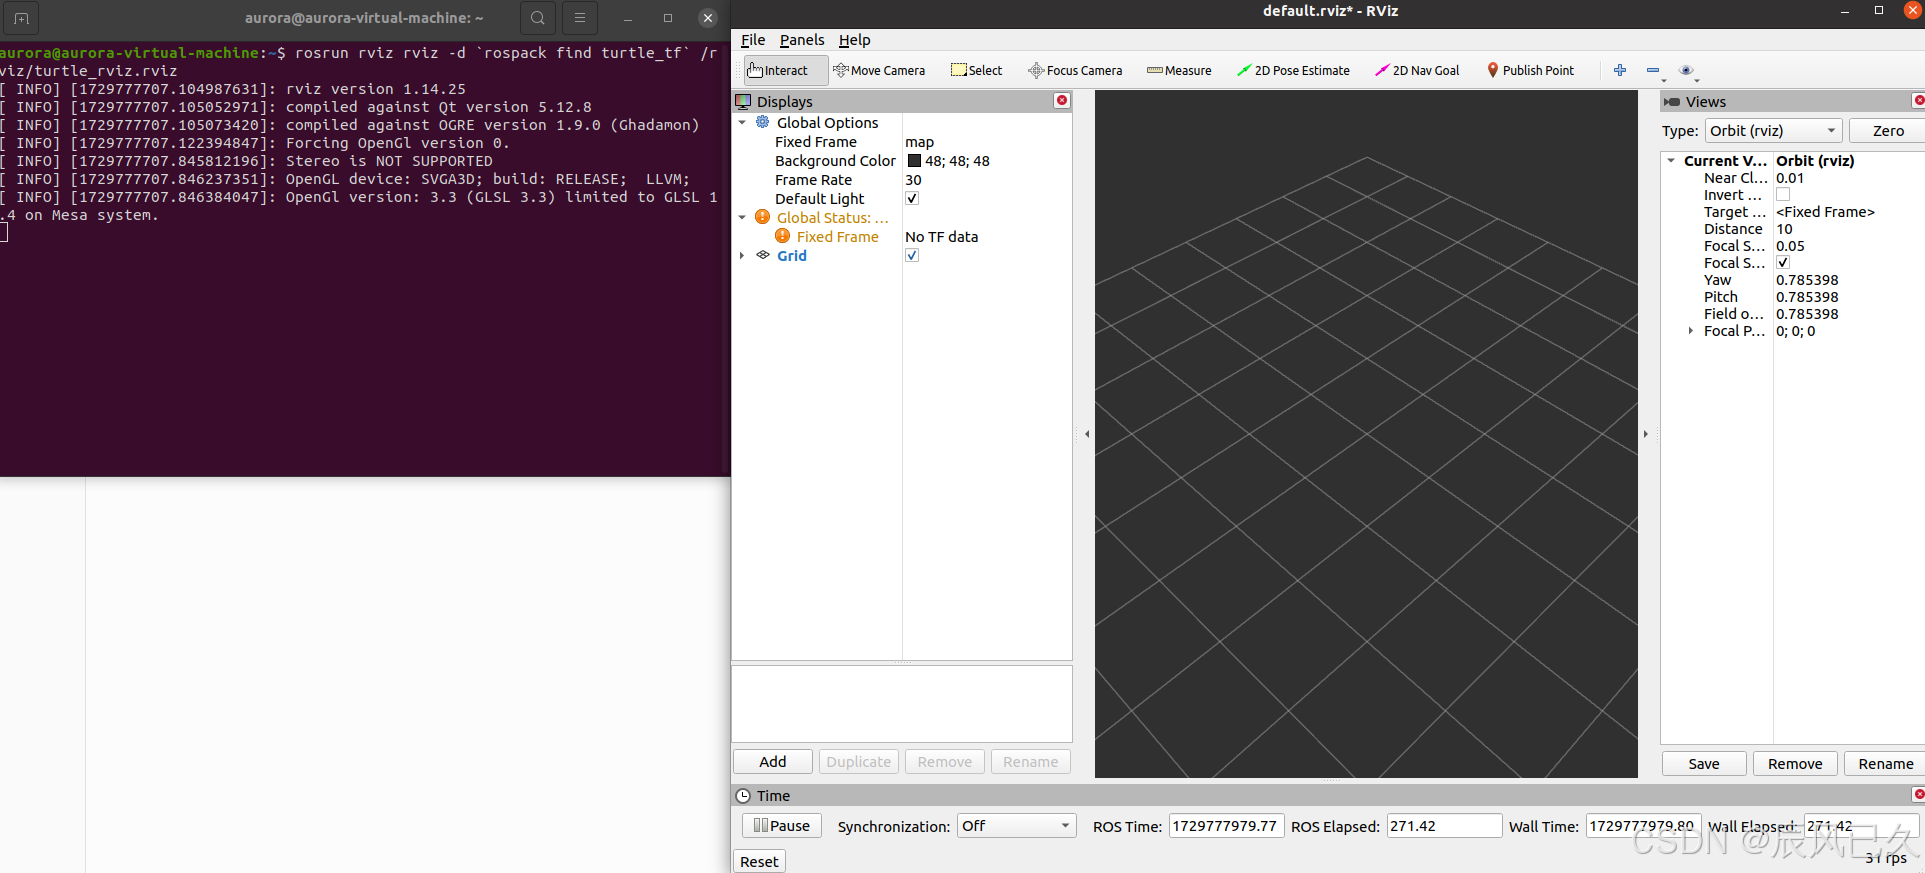Expand the Focal Point property
The image size is (1925, 873).
(x=1691, y=331)
